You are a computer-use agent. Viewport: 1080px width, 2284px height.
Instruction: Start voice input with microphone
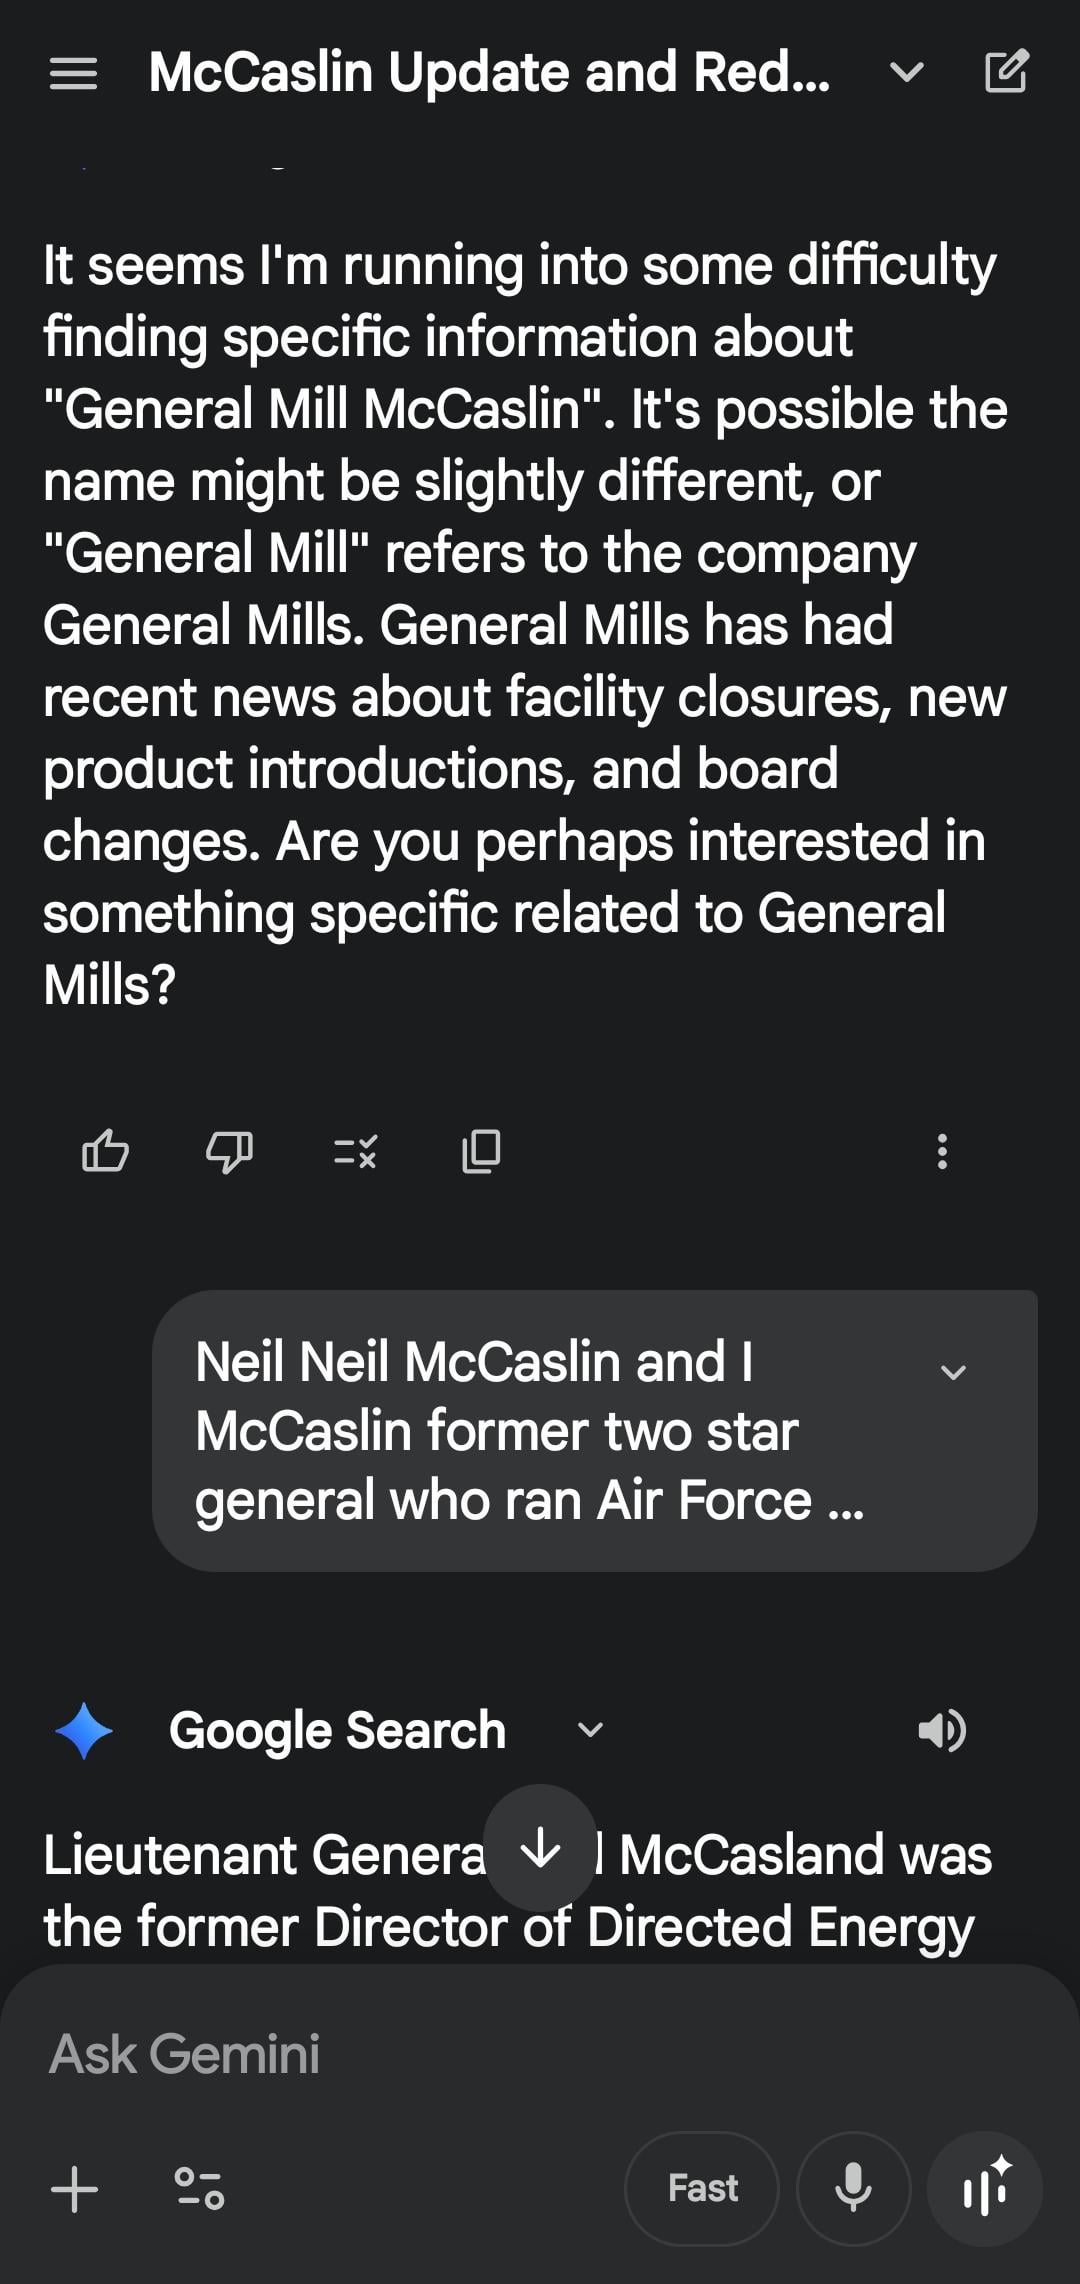[853, 2188]
